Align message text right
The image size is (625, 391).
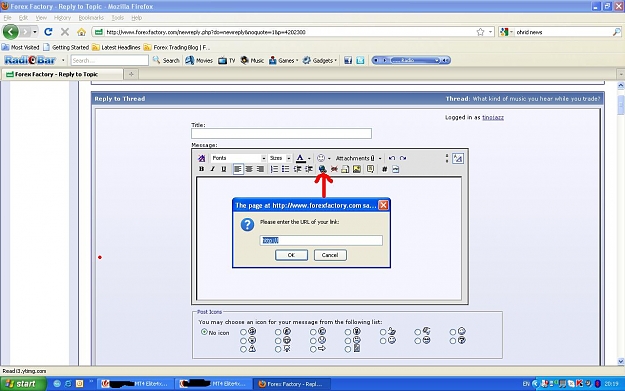(x=260, y=169)
